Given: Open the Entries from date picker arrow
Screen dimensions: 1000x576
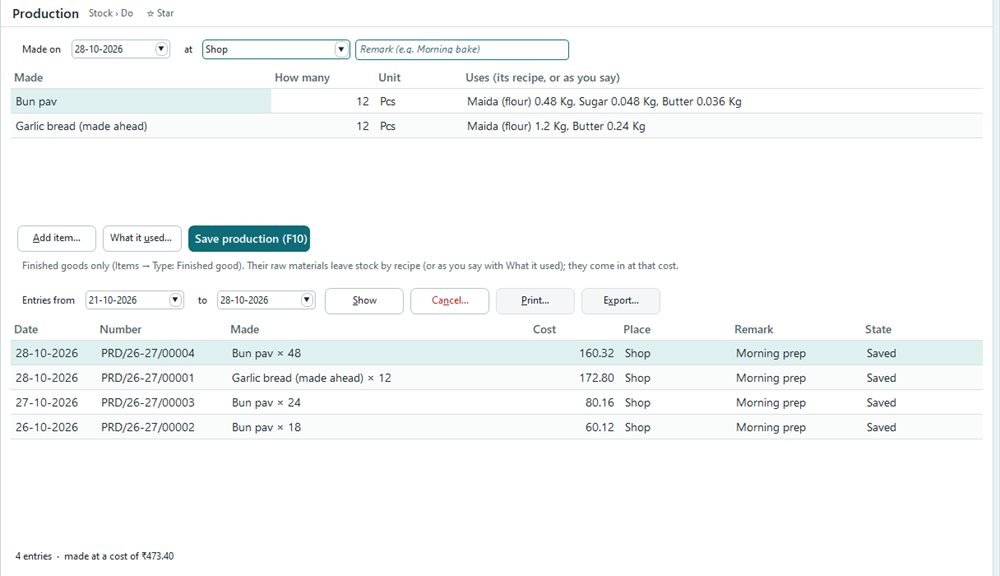Looking at the screenshot, I should click(x=175, y=300).
